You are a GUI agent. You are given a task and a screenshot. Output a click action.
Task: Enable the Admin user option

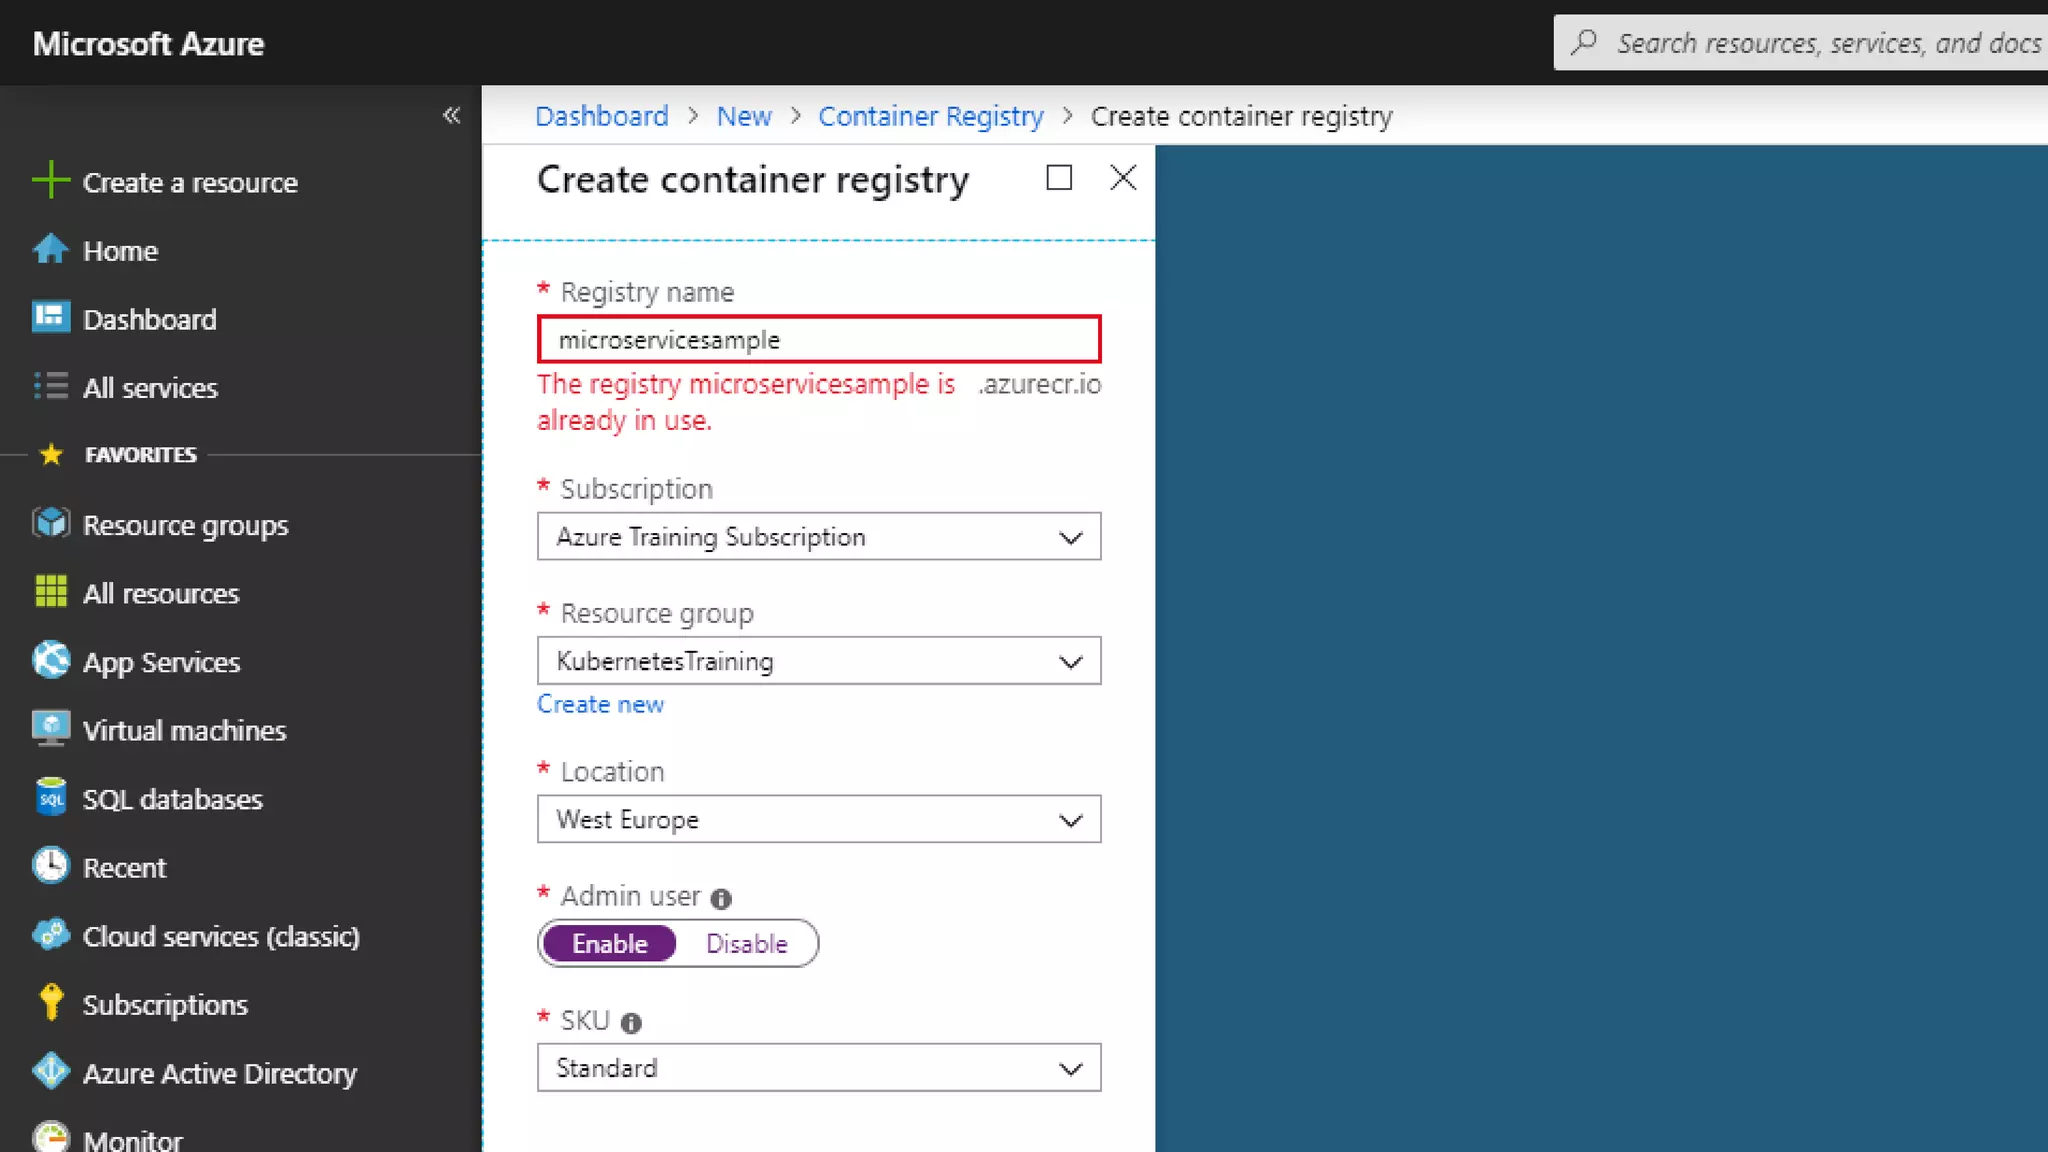[x=609, y=943]
